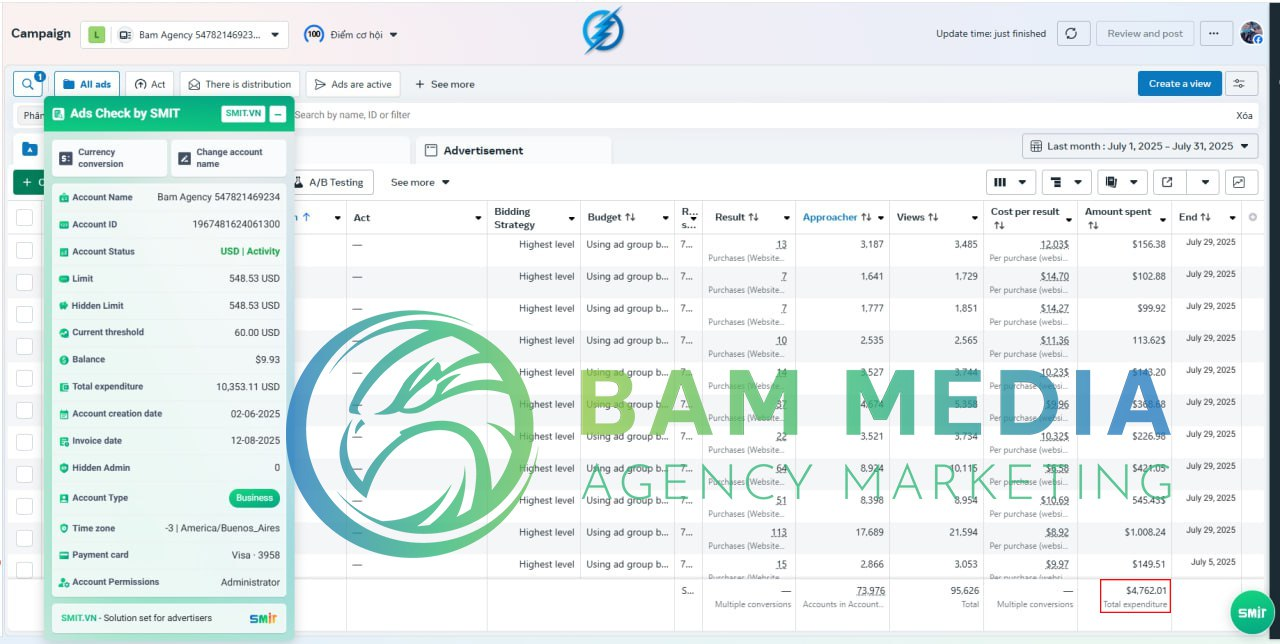Image resolution: width=1280 pixels, height=644 pixels.
Task: Check the row with 113.62$ spent
Action: pos(24,346)
